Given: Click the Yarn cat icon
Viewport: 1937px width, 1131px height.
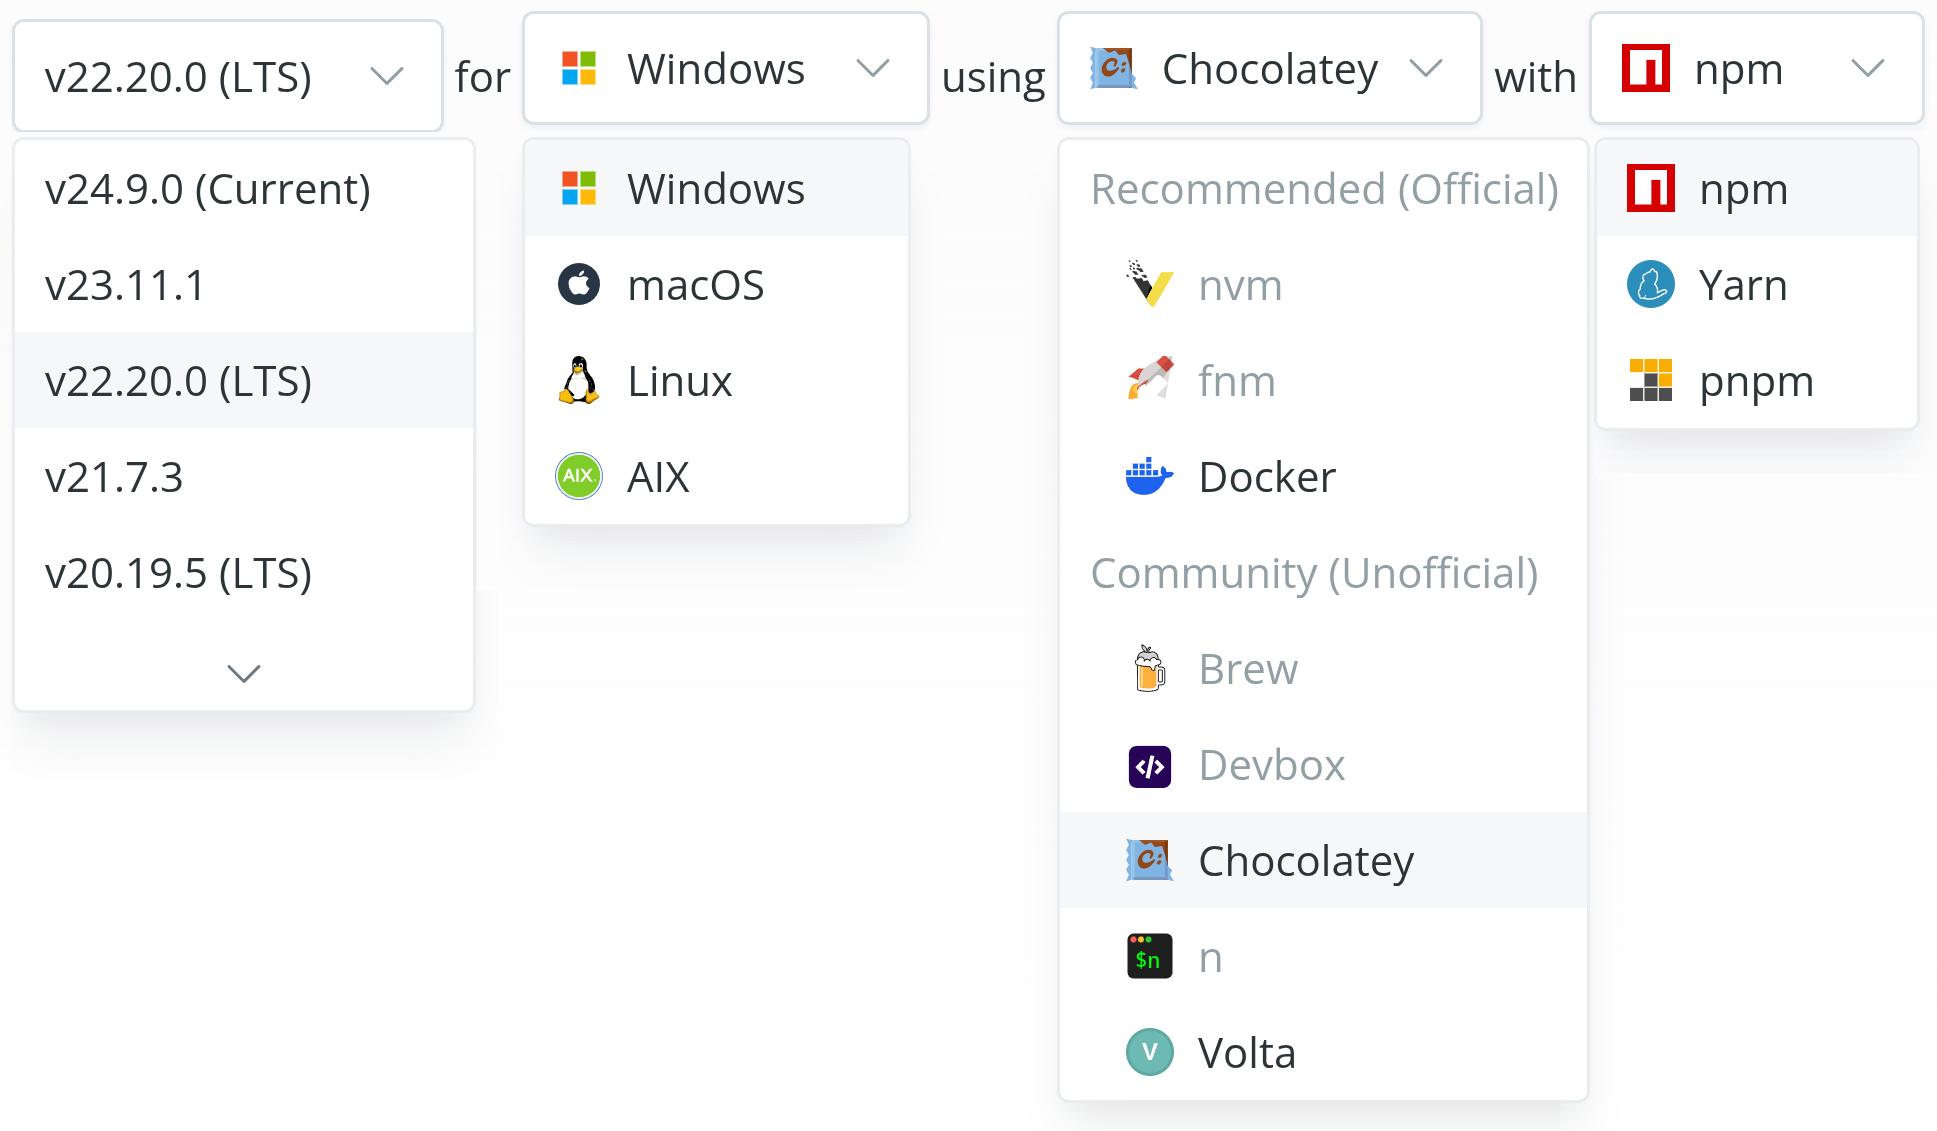Looking at the screenshot, I should point(1650,285).
